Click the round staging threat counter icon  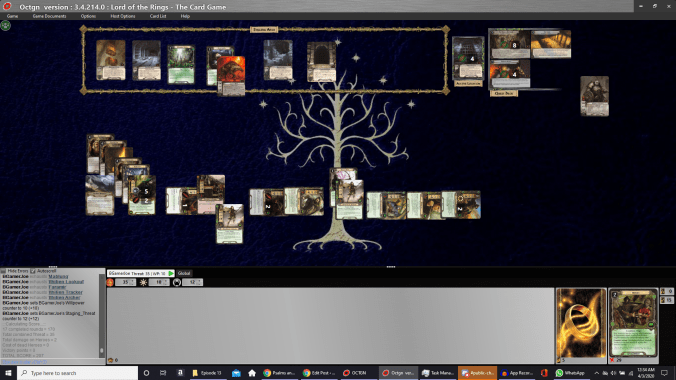pyautogui.click(x=177, y=283)
